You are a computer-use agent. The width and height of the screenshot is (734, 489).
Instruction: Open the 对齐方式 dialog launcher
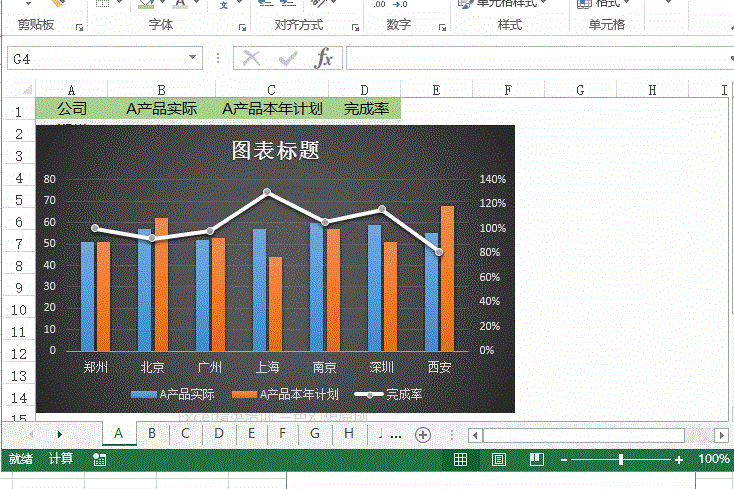coord(355,28)
